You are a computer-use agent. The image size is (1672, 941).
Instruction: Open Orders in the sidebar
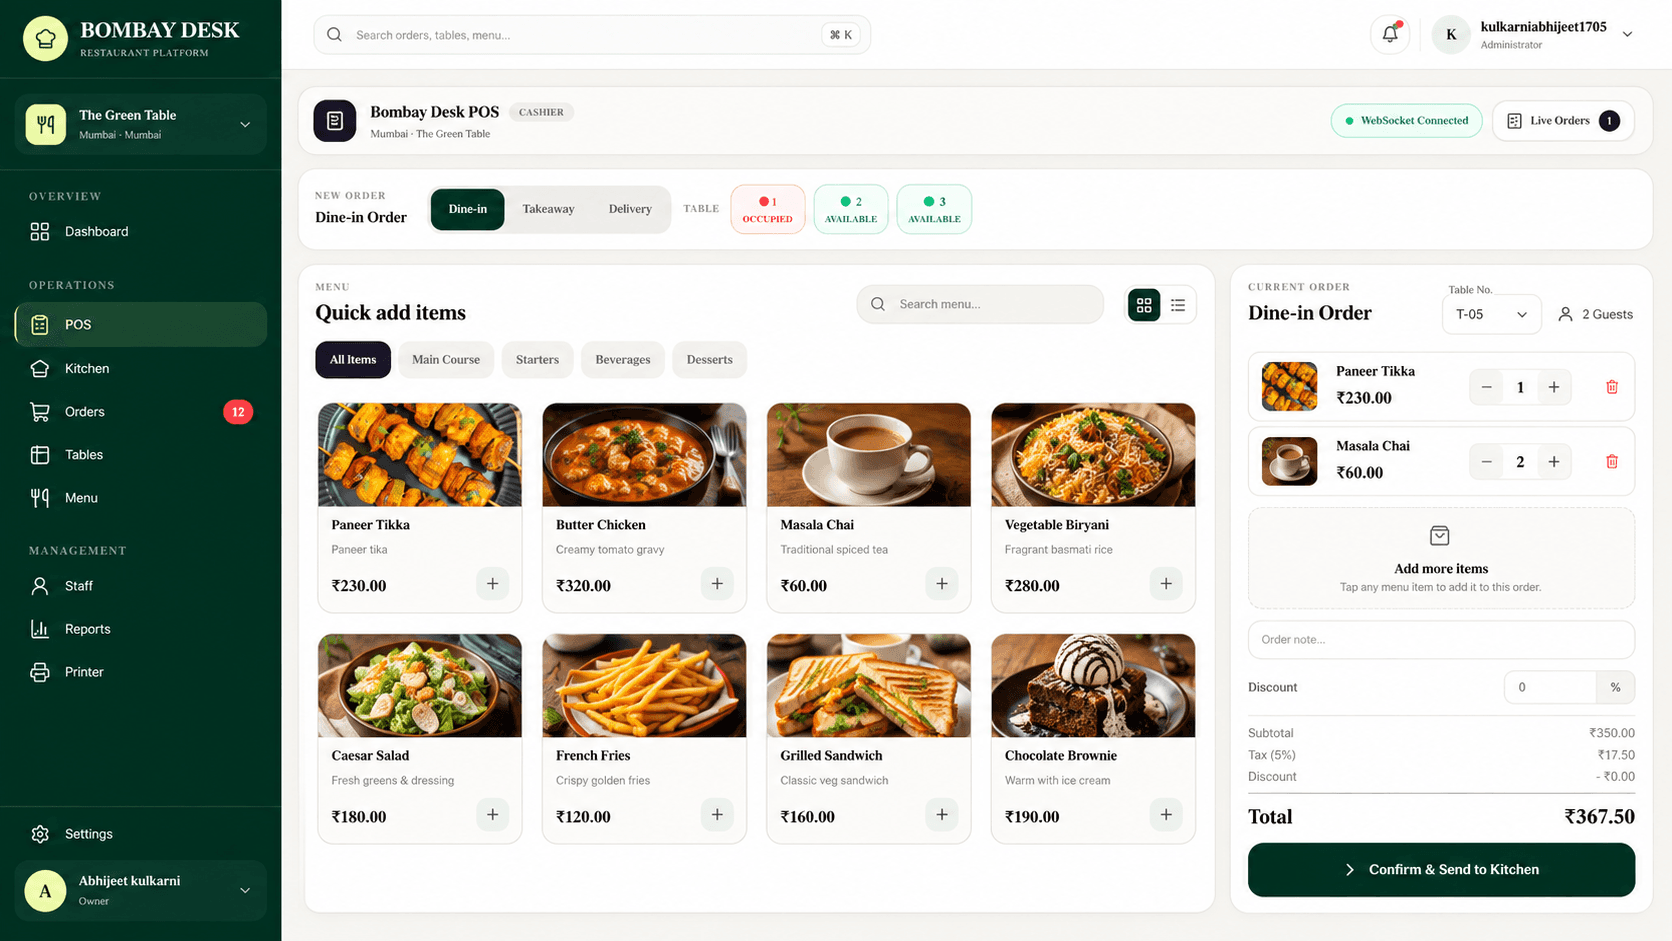(141, 411)
